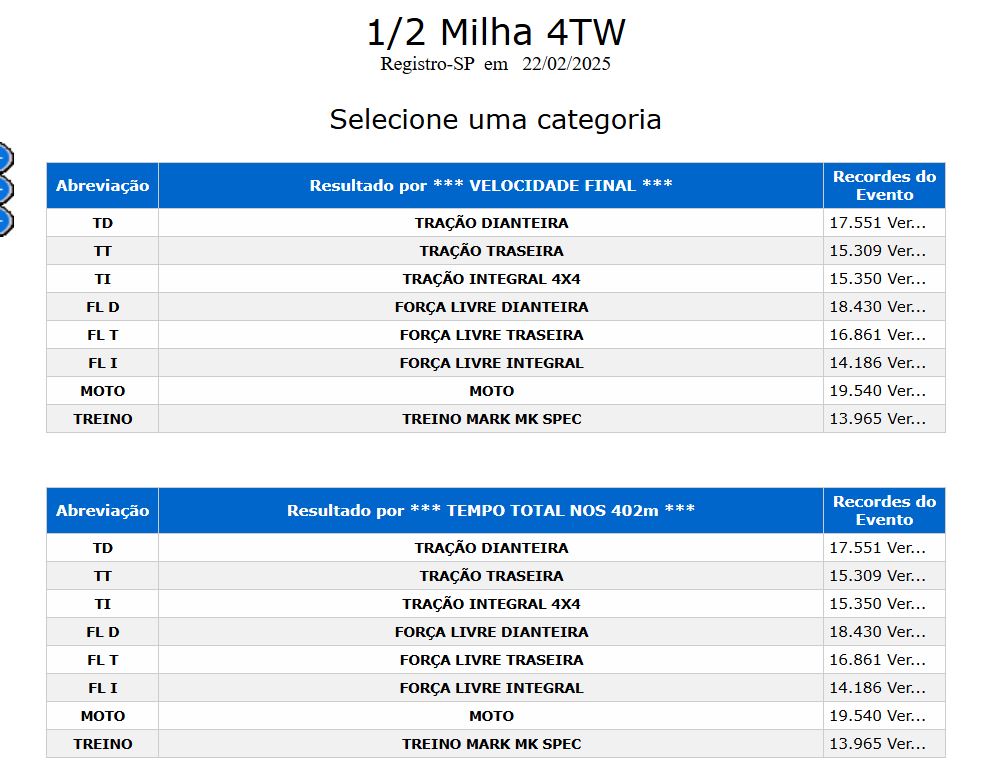Select TREINO MARK MK SPEC results
Screen dimensions: 997x780
coord(491,419)
